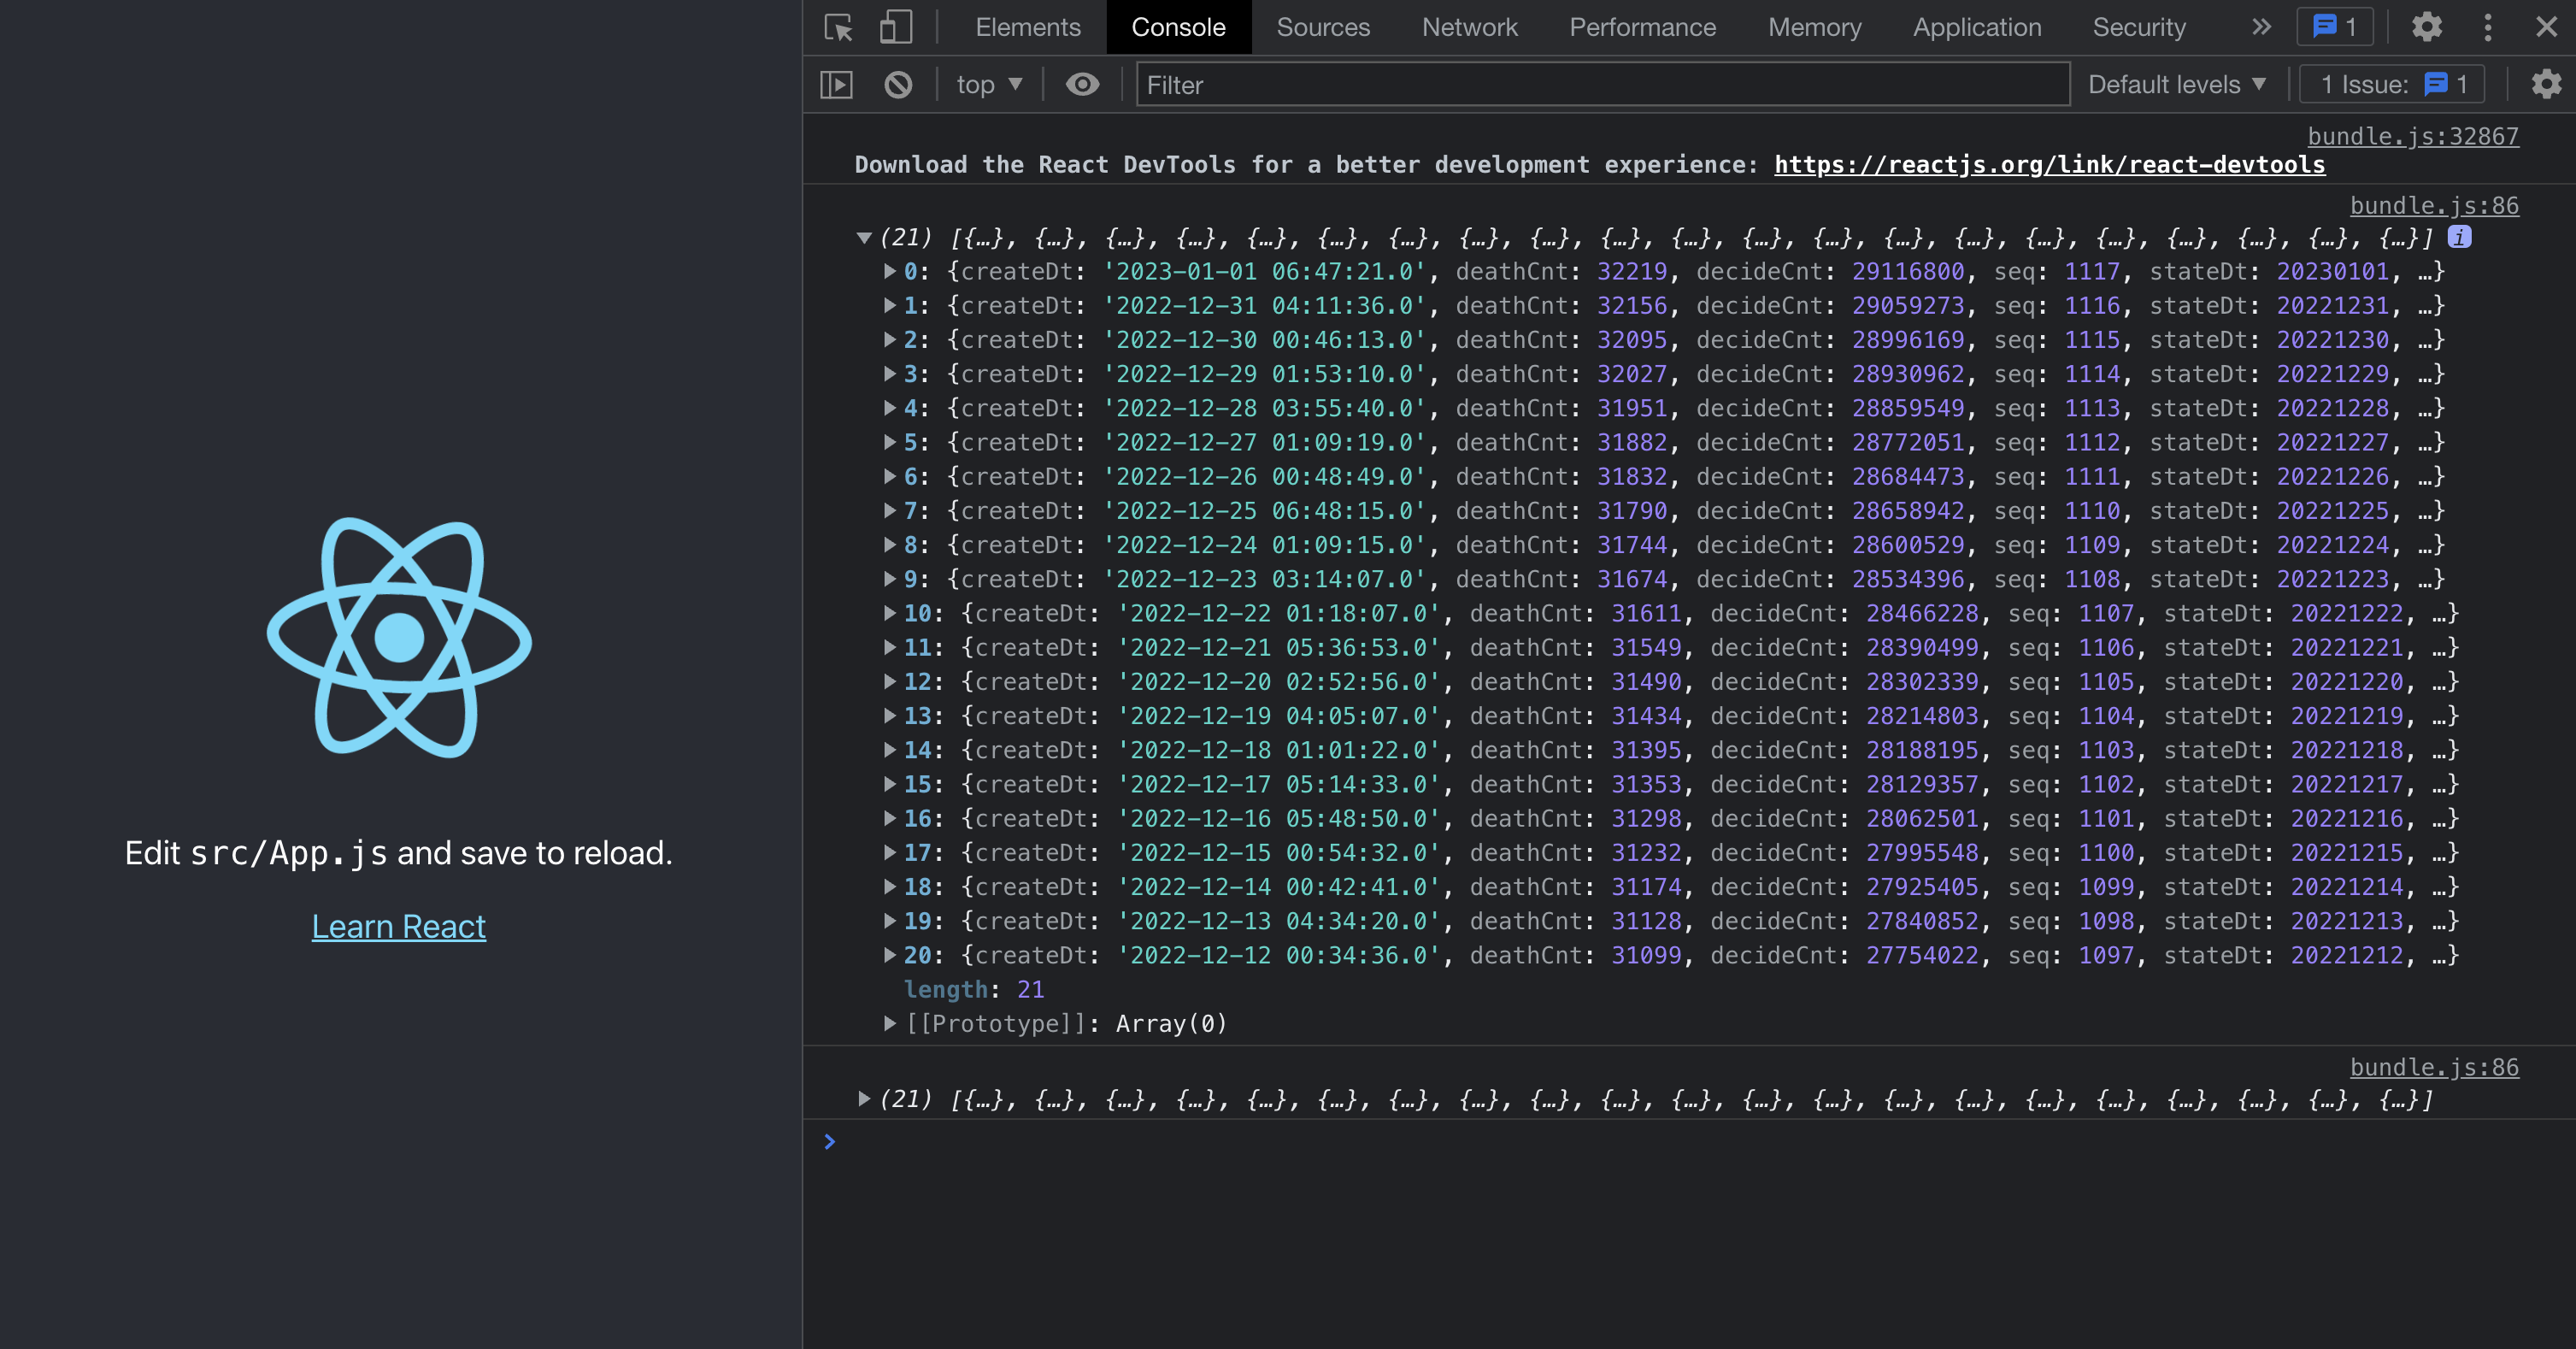Close the DevTools panel
This screenshot has height=1349, width=2576.
2546,27
